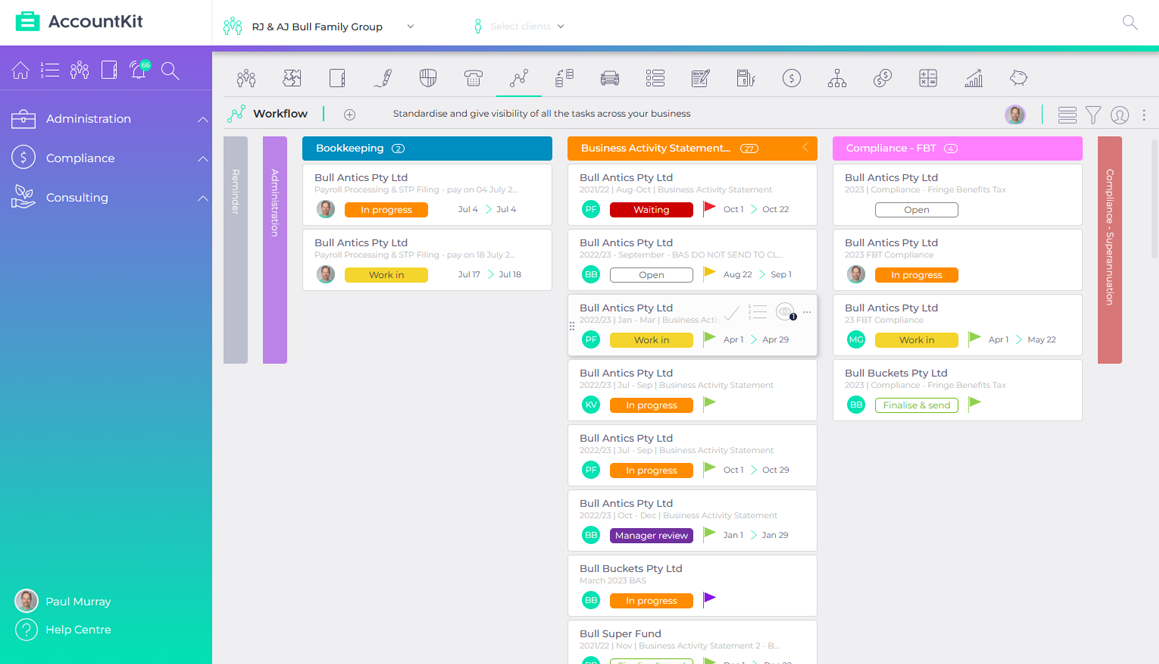The width and height of the screenshot is (1159, 664).
Task: Click the add workflow plus icon
Action: coord(350,115)
